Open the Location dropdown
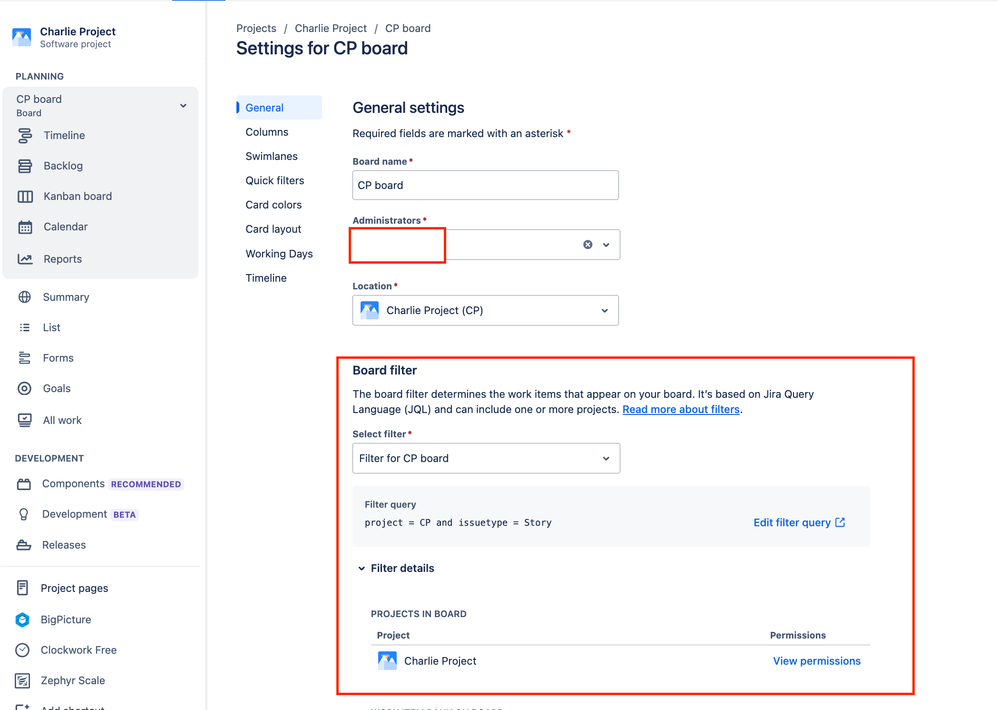 point(486,310)
